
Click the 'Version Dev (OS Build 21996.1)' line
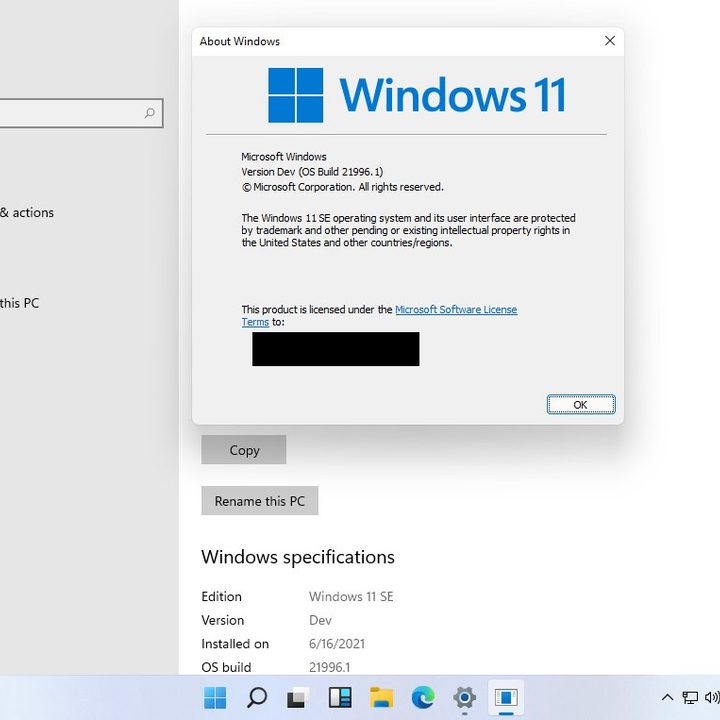(x=312, y=172)
